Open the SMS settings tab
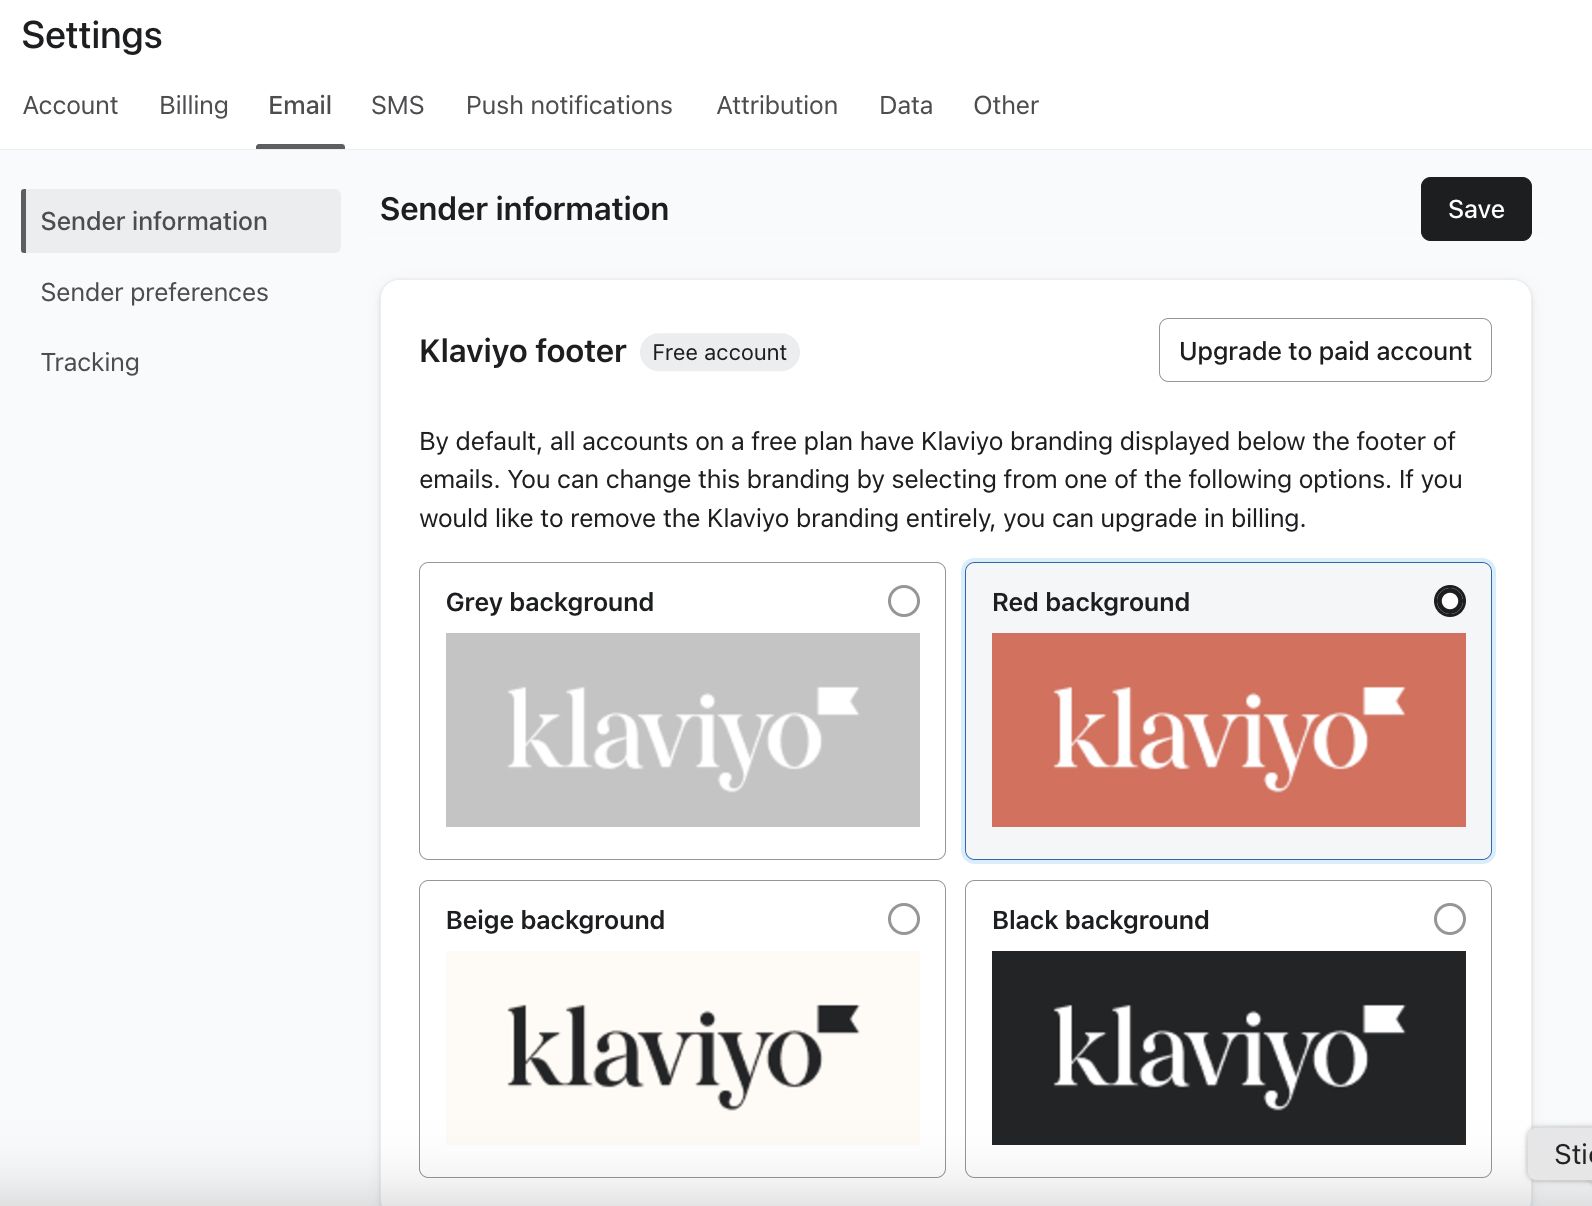The width and height of the screenshot is (1592, 1206). point(397,106)
